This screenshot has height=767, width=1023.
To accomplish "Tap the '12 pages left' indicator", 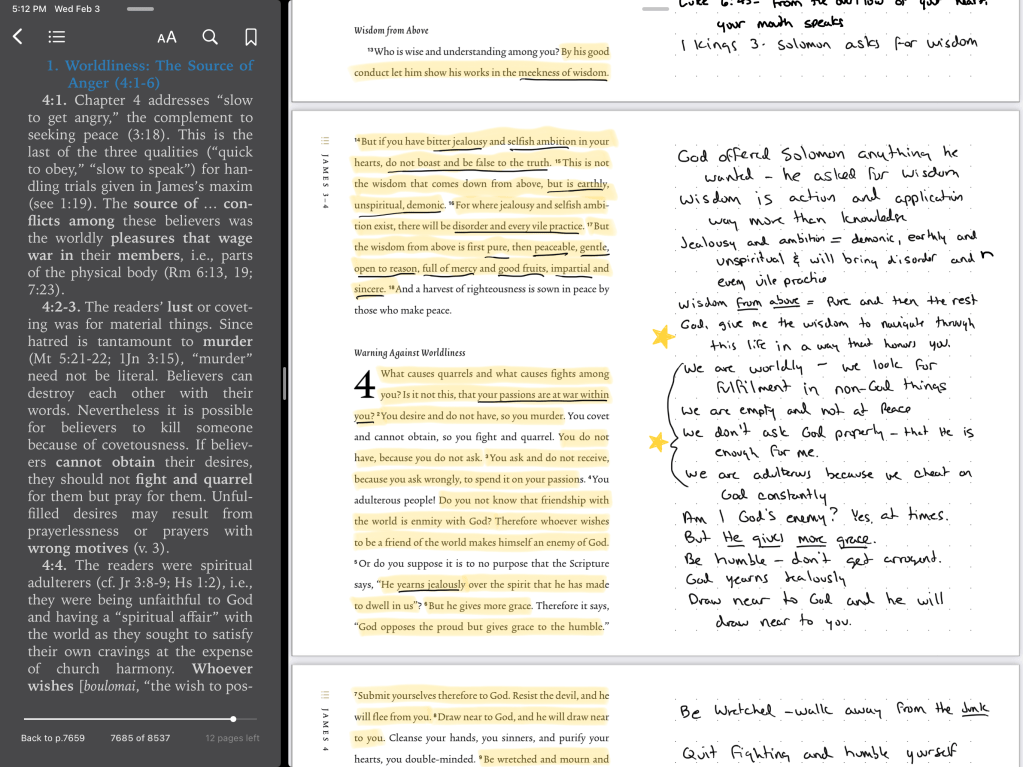I will tap(232, 738).
